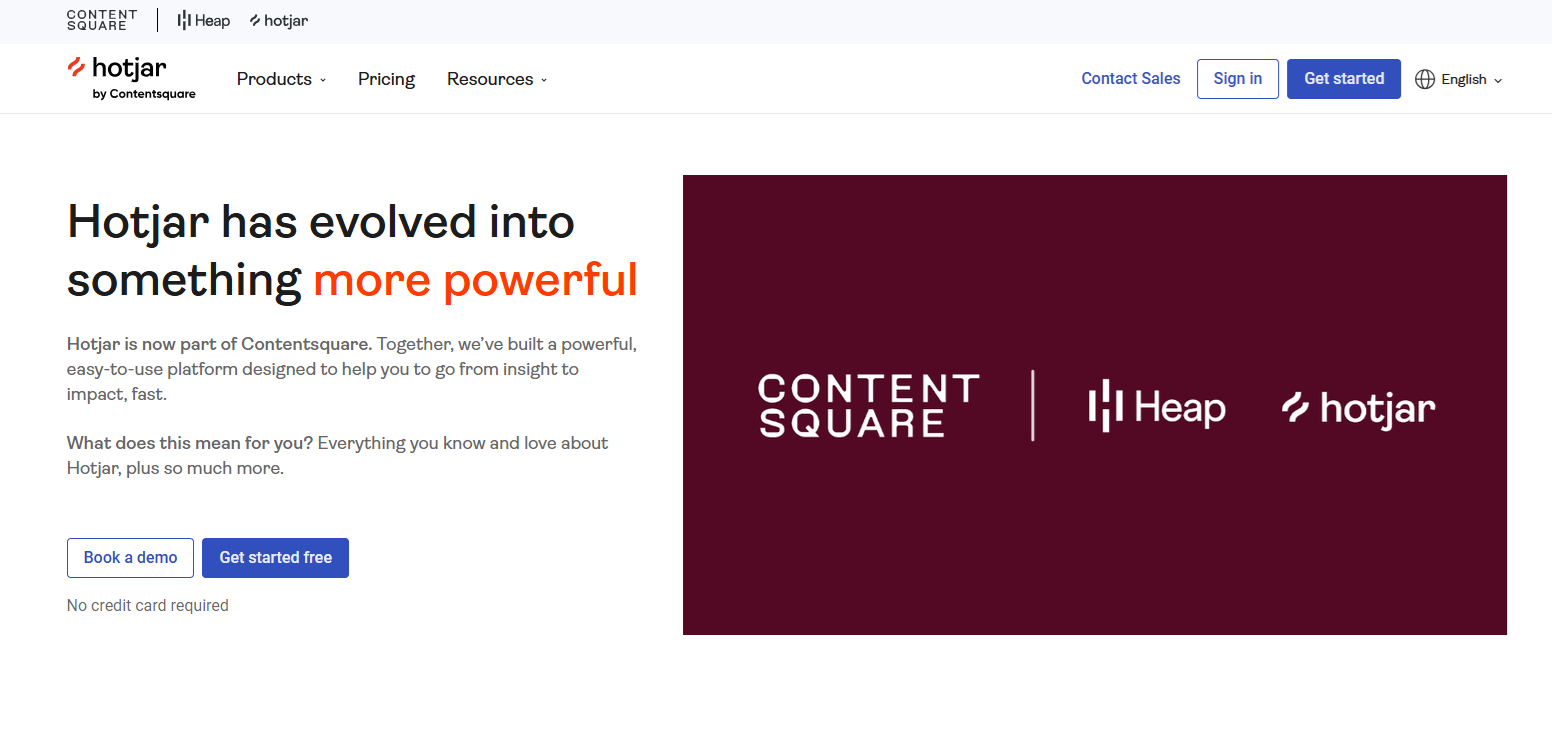Click the Sign in button
Viewport: 1552px width, 749px height.
pyautogui.click(x=1238, y=79)
